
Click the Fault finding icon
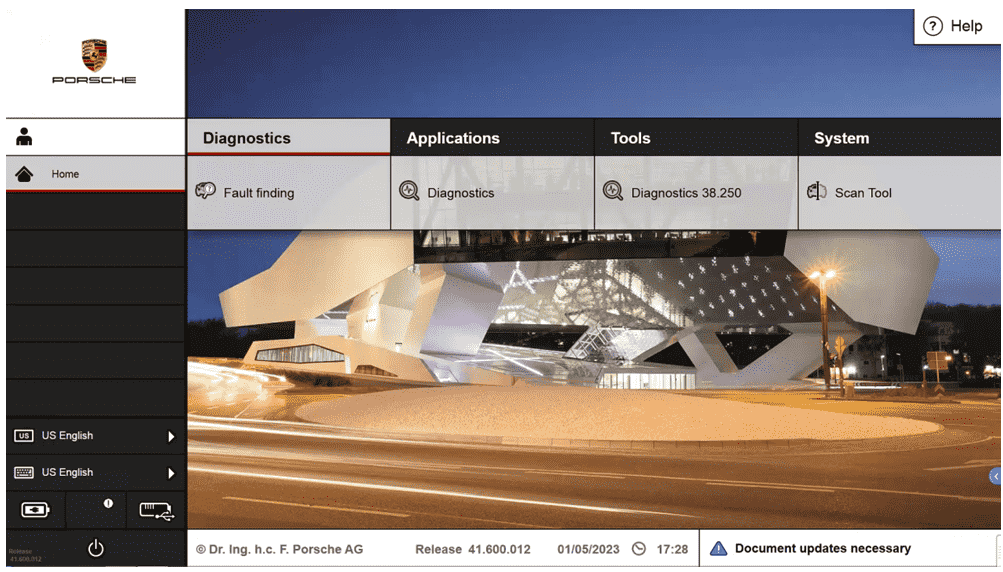pos(205,191)
